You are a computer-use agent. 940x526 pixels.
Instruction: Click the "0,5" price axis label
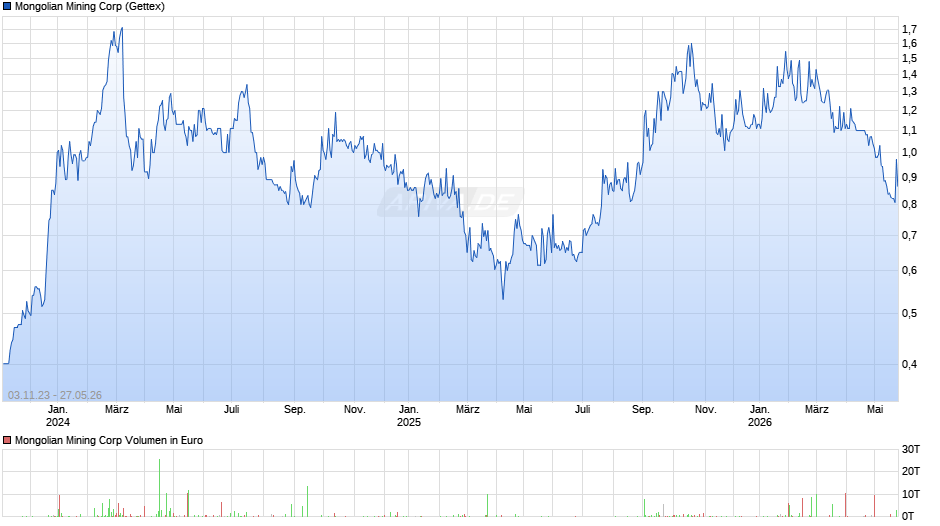pyautogui.click(x=909, y=313)
